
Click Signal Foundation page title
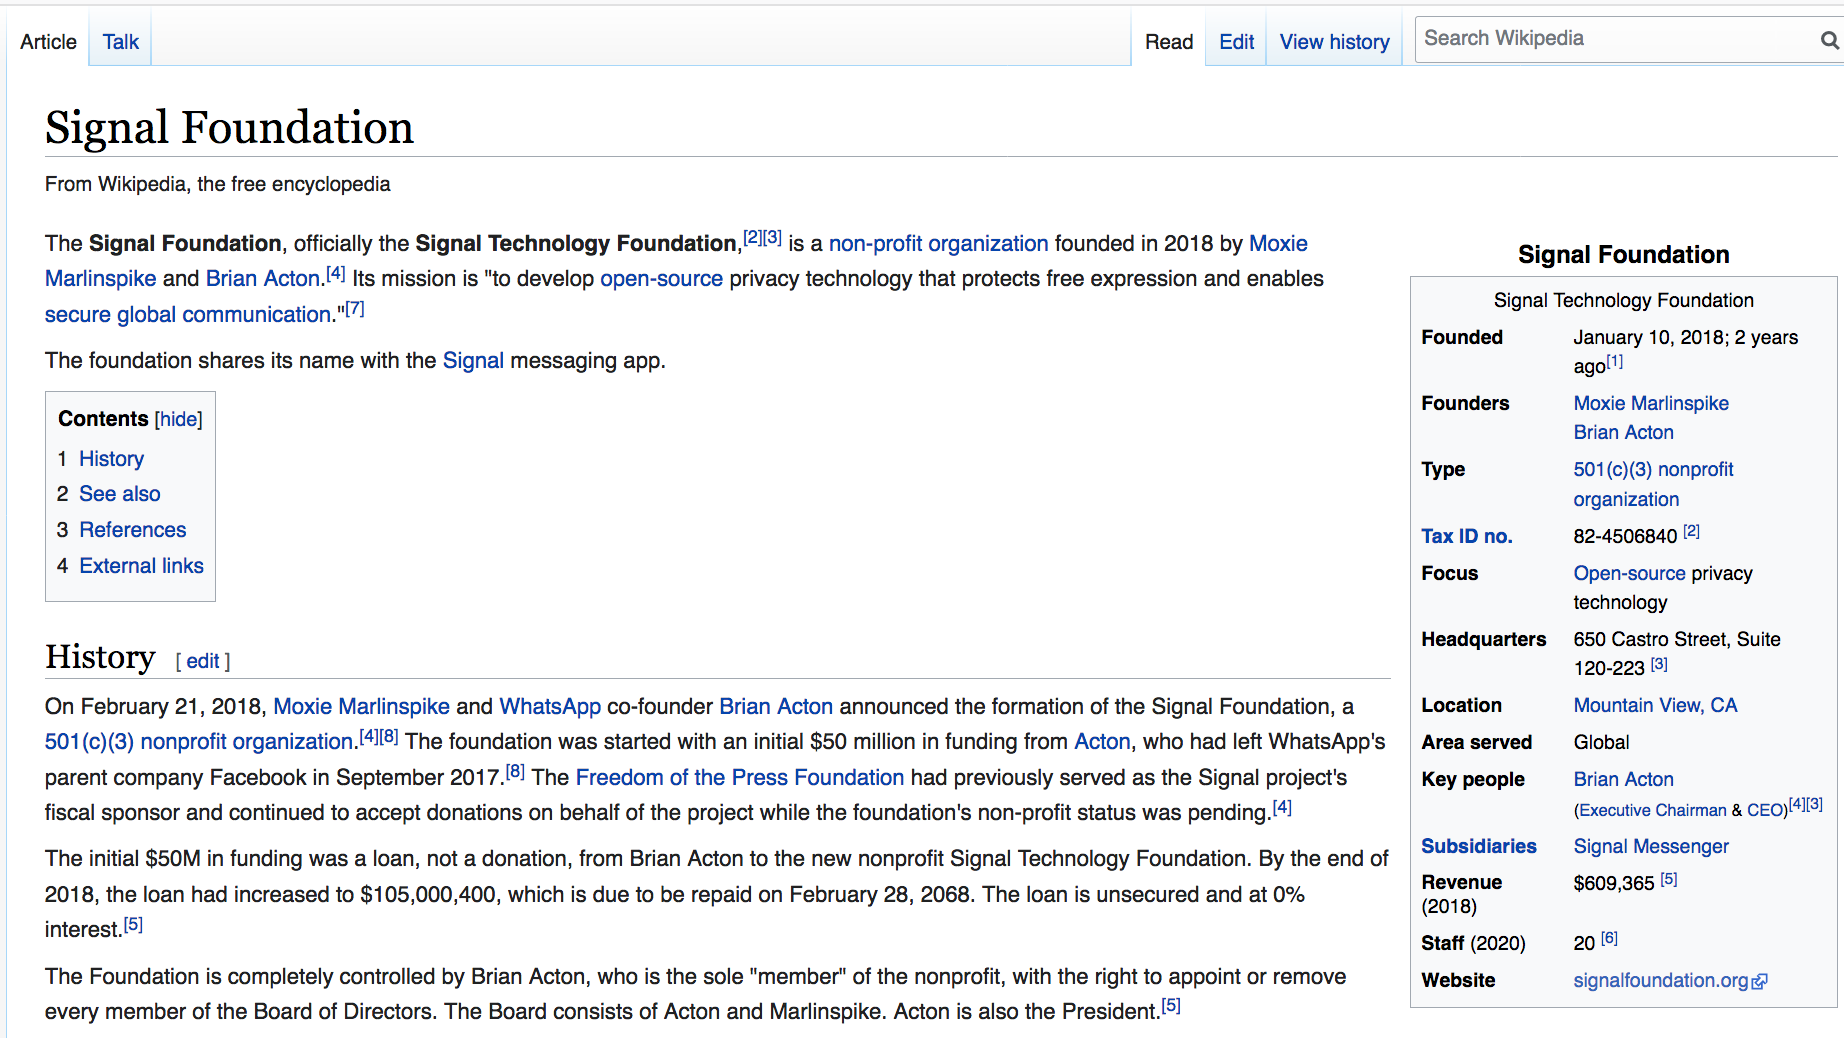point(229,128)
